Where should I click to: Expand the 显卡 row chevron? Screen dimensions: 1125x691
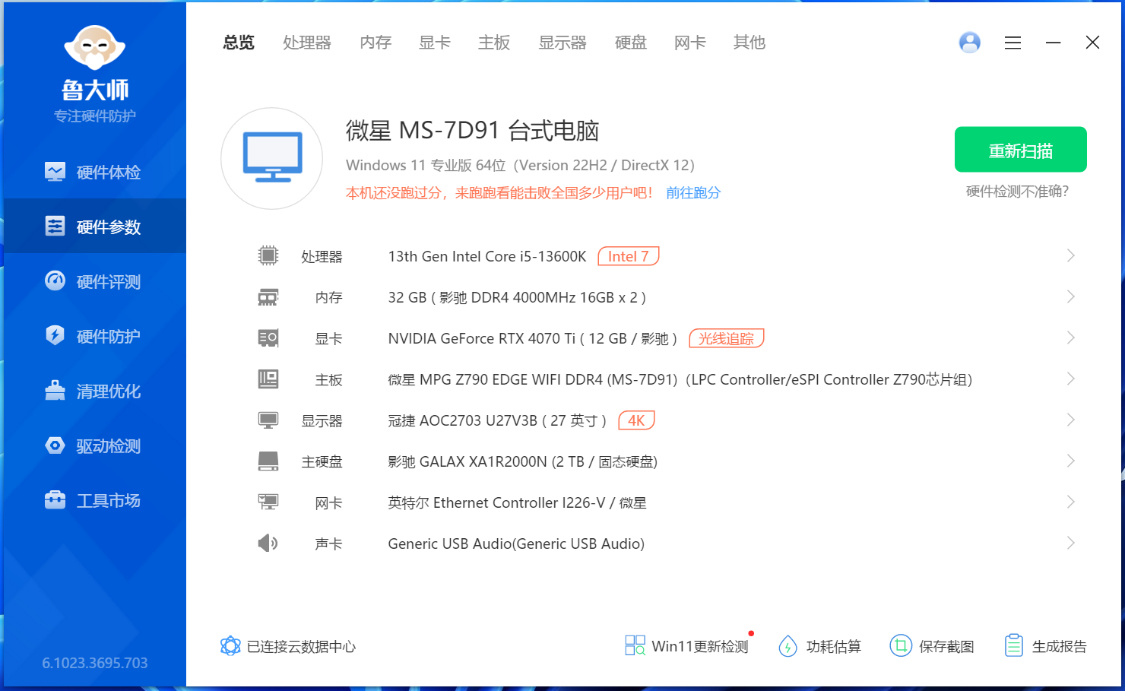tap(1070, 337)
